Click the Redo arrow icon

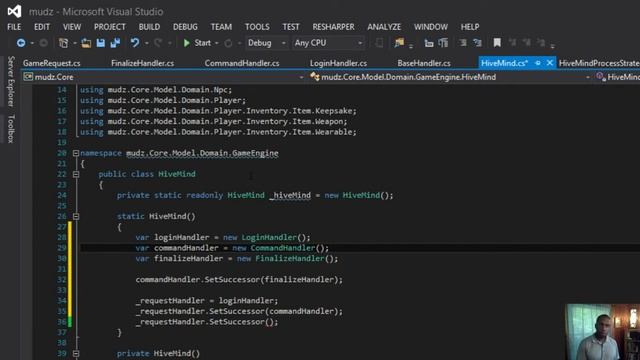(158, 43)
